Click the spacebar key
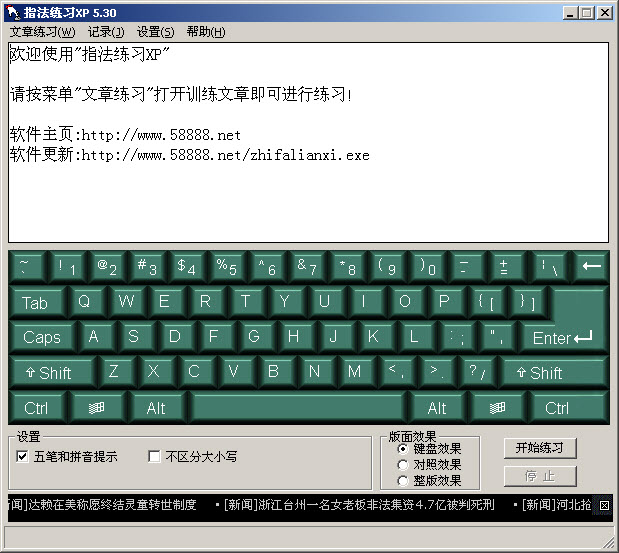 (x=297, y=407)
